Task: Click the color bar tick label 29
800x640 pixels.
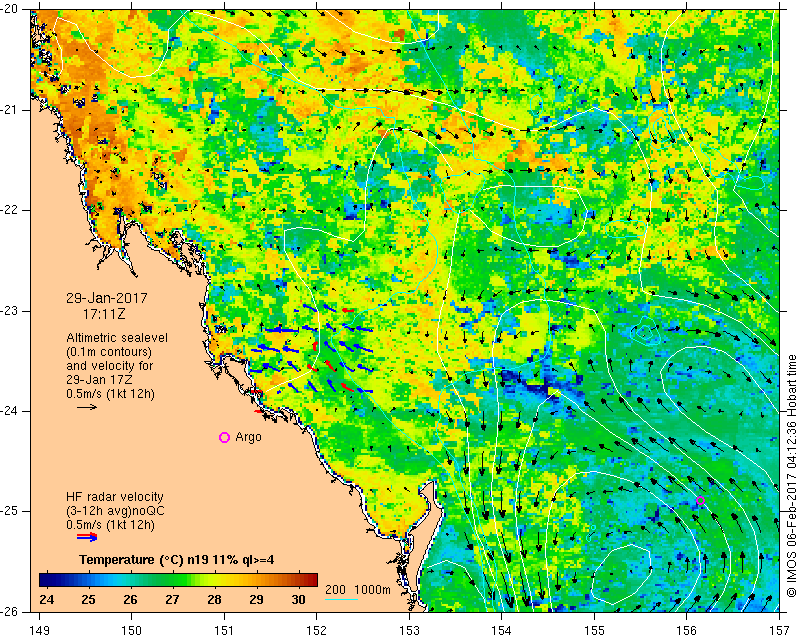Action: click(x=256, y=600)
